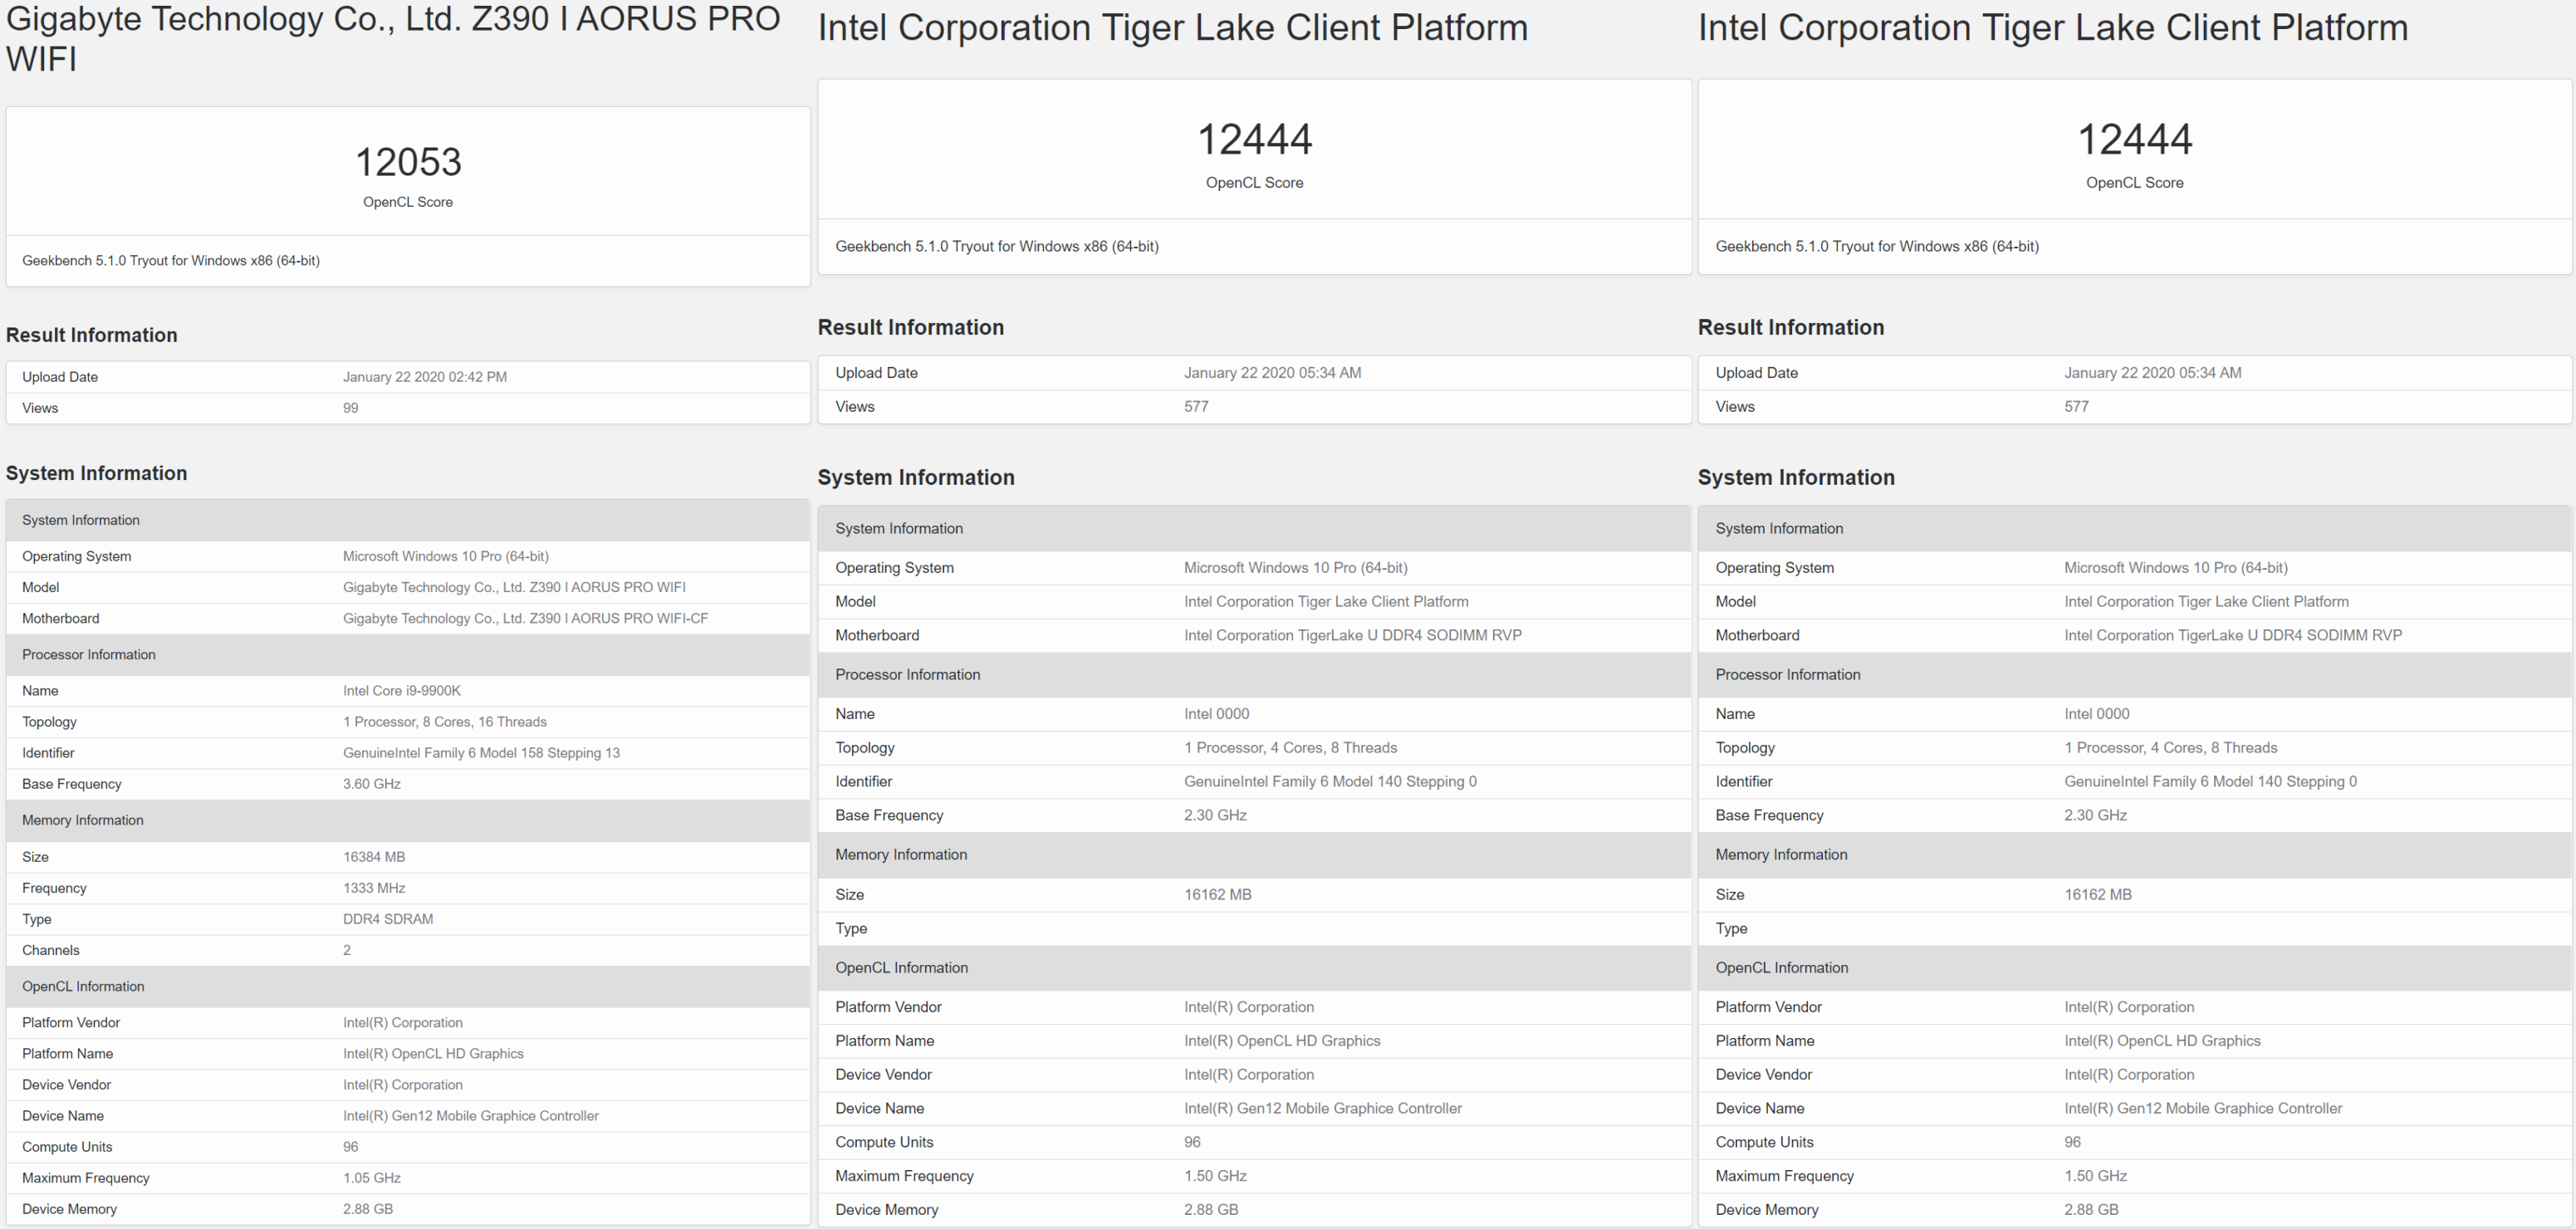Click the middle Tiger Lake Client Platform heading
The width and height of the screenshot is (2576, 1229).
(x=1172, y=27)
